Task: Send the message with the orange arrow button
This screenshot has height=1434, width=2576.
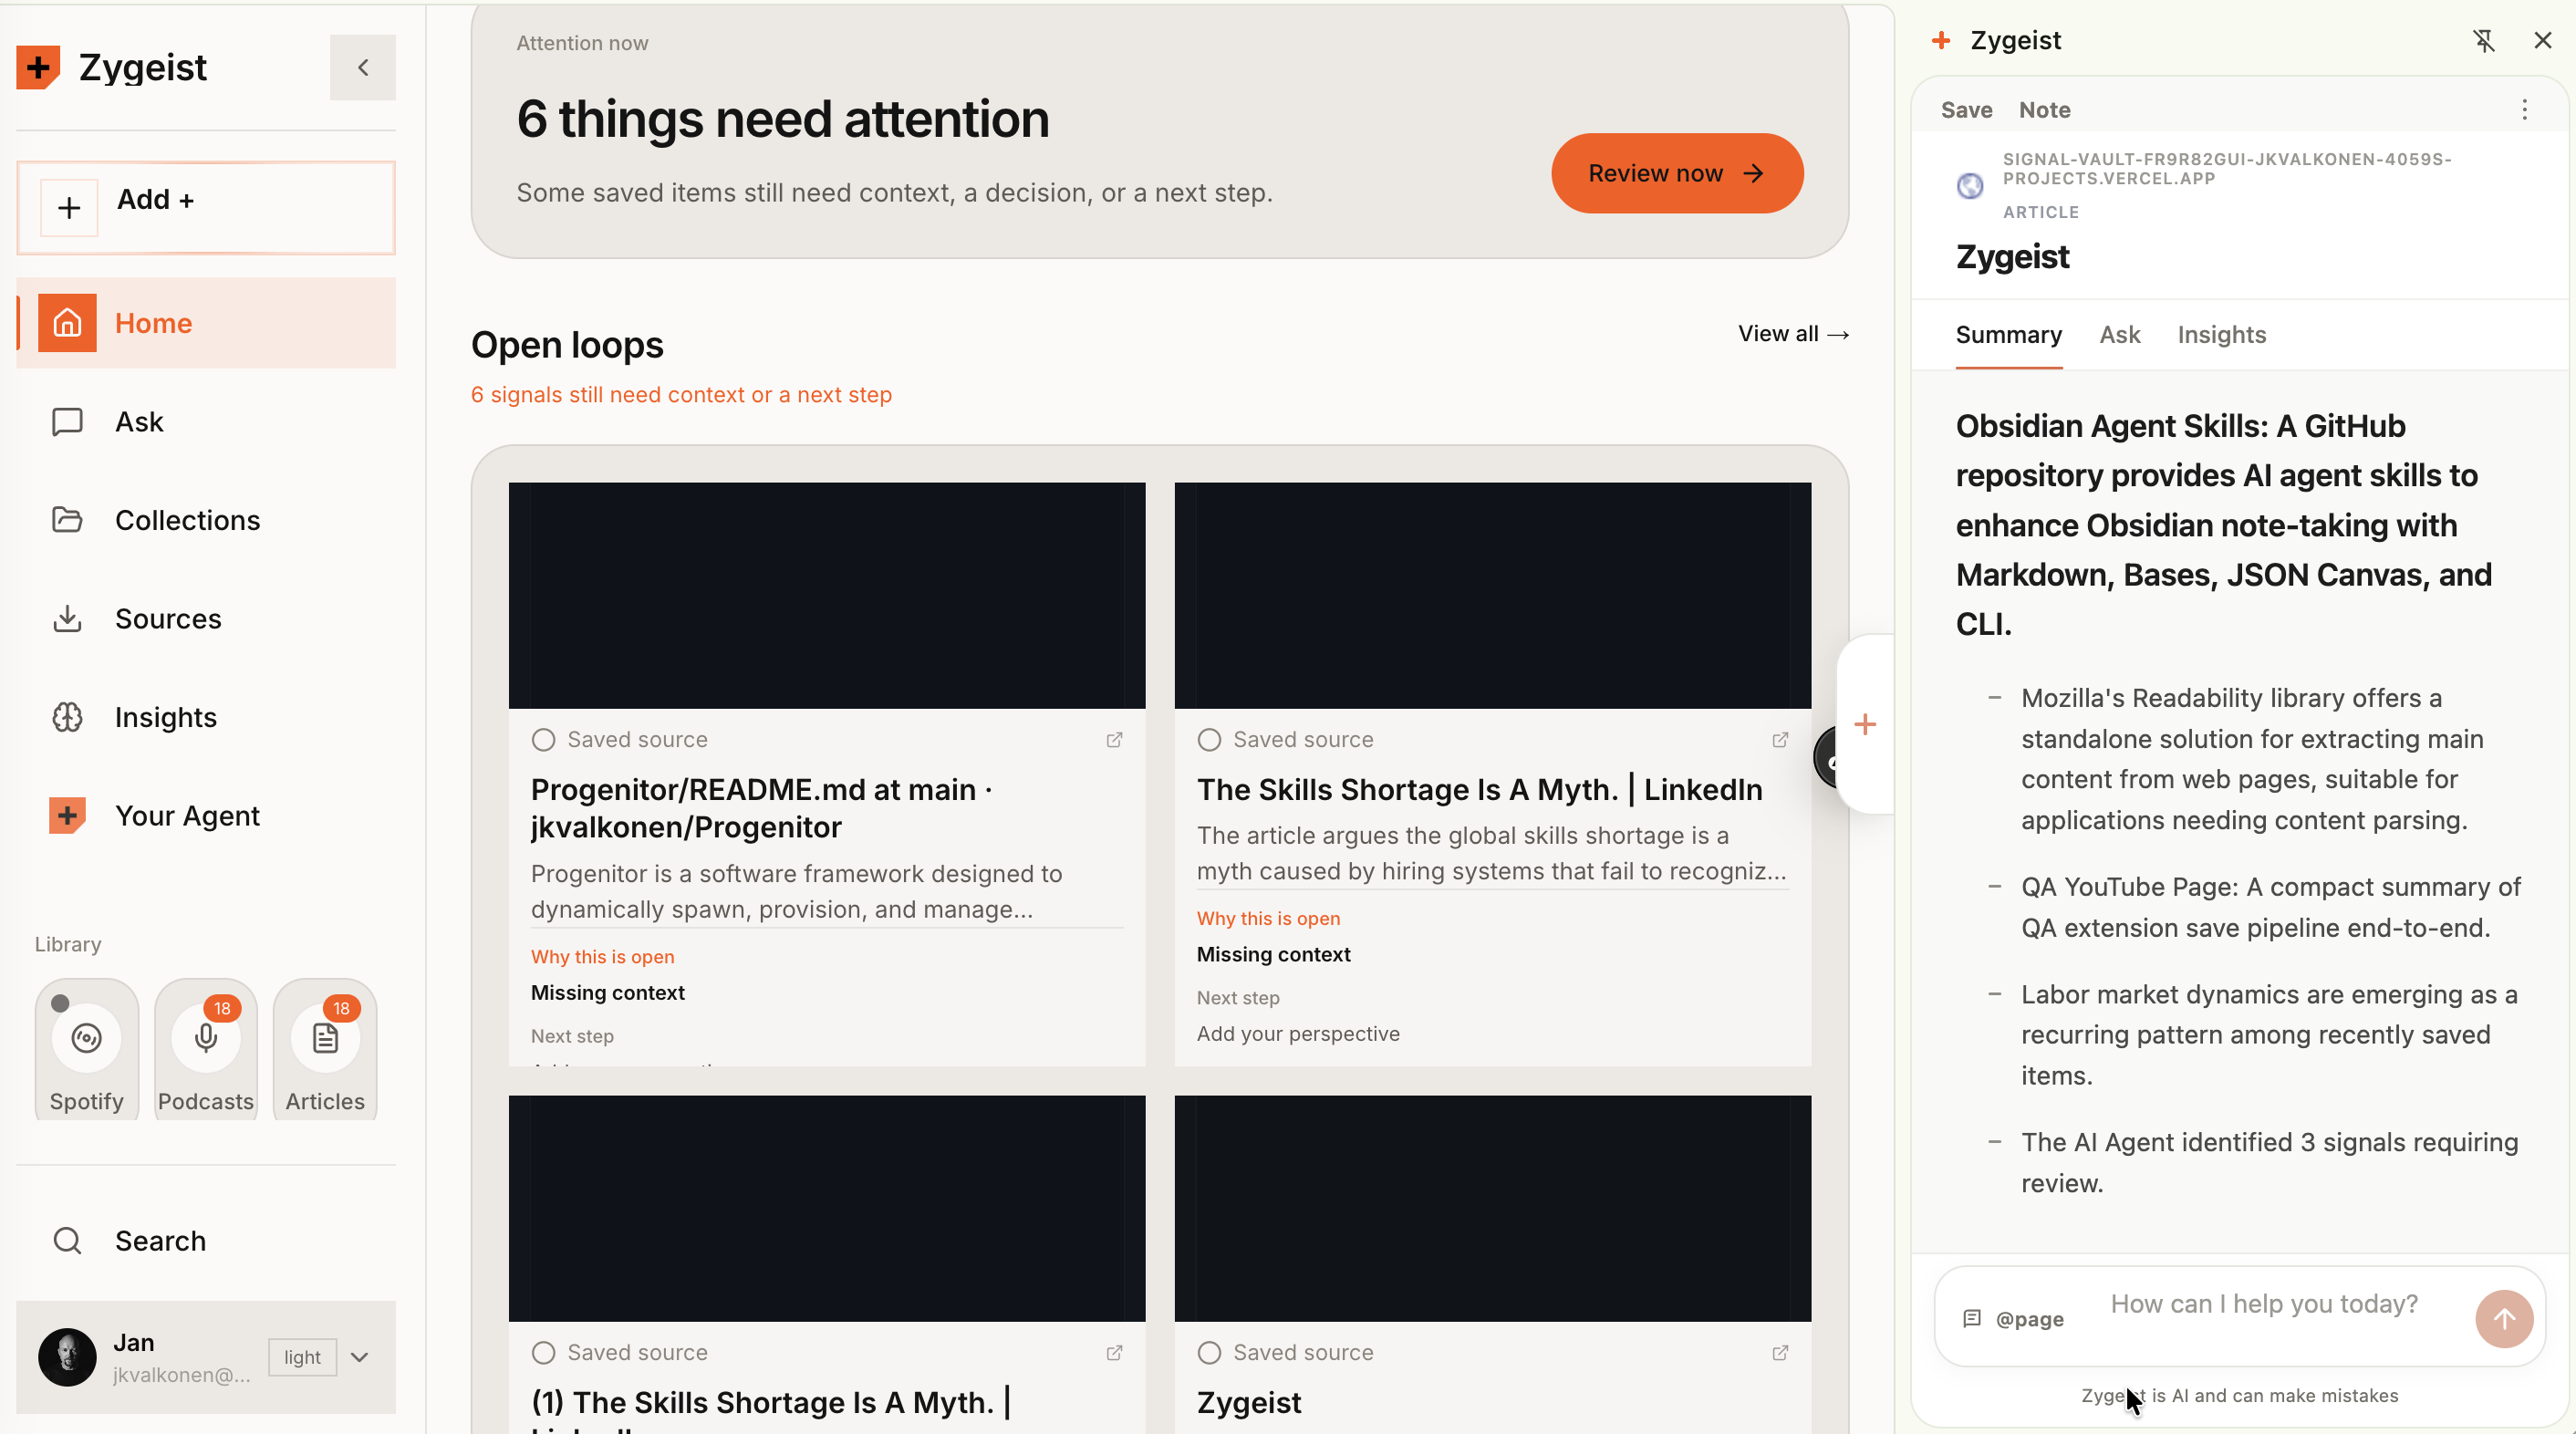Action: pyautogui.click(x=2504, y=1319)
